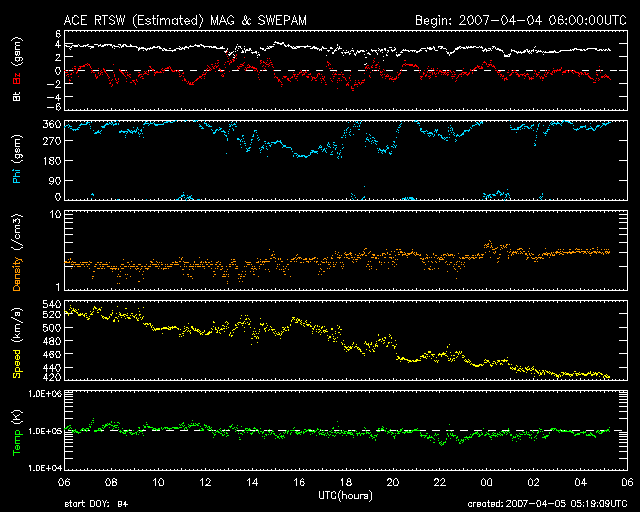
Task: Click the "04" hour label on time axis
Action: pos(580,483)
